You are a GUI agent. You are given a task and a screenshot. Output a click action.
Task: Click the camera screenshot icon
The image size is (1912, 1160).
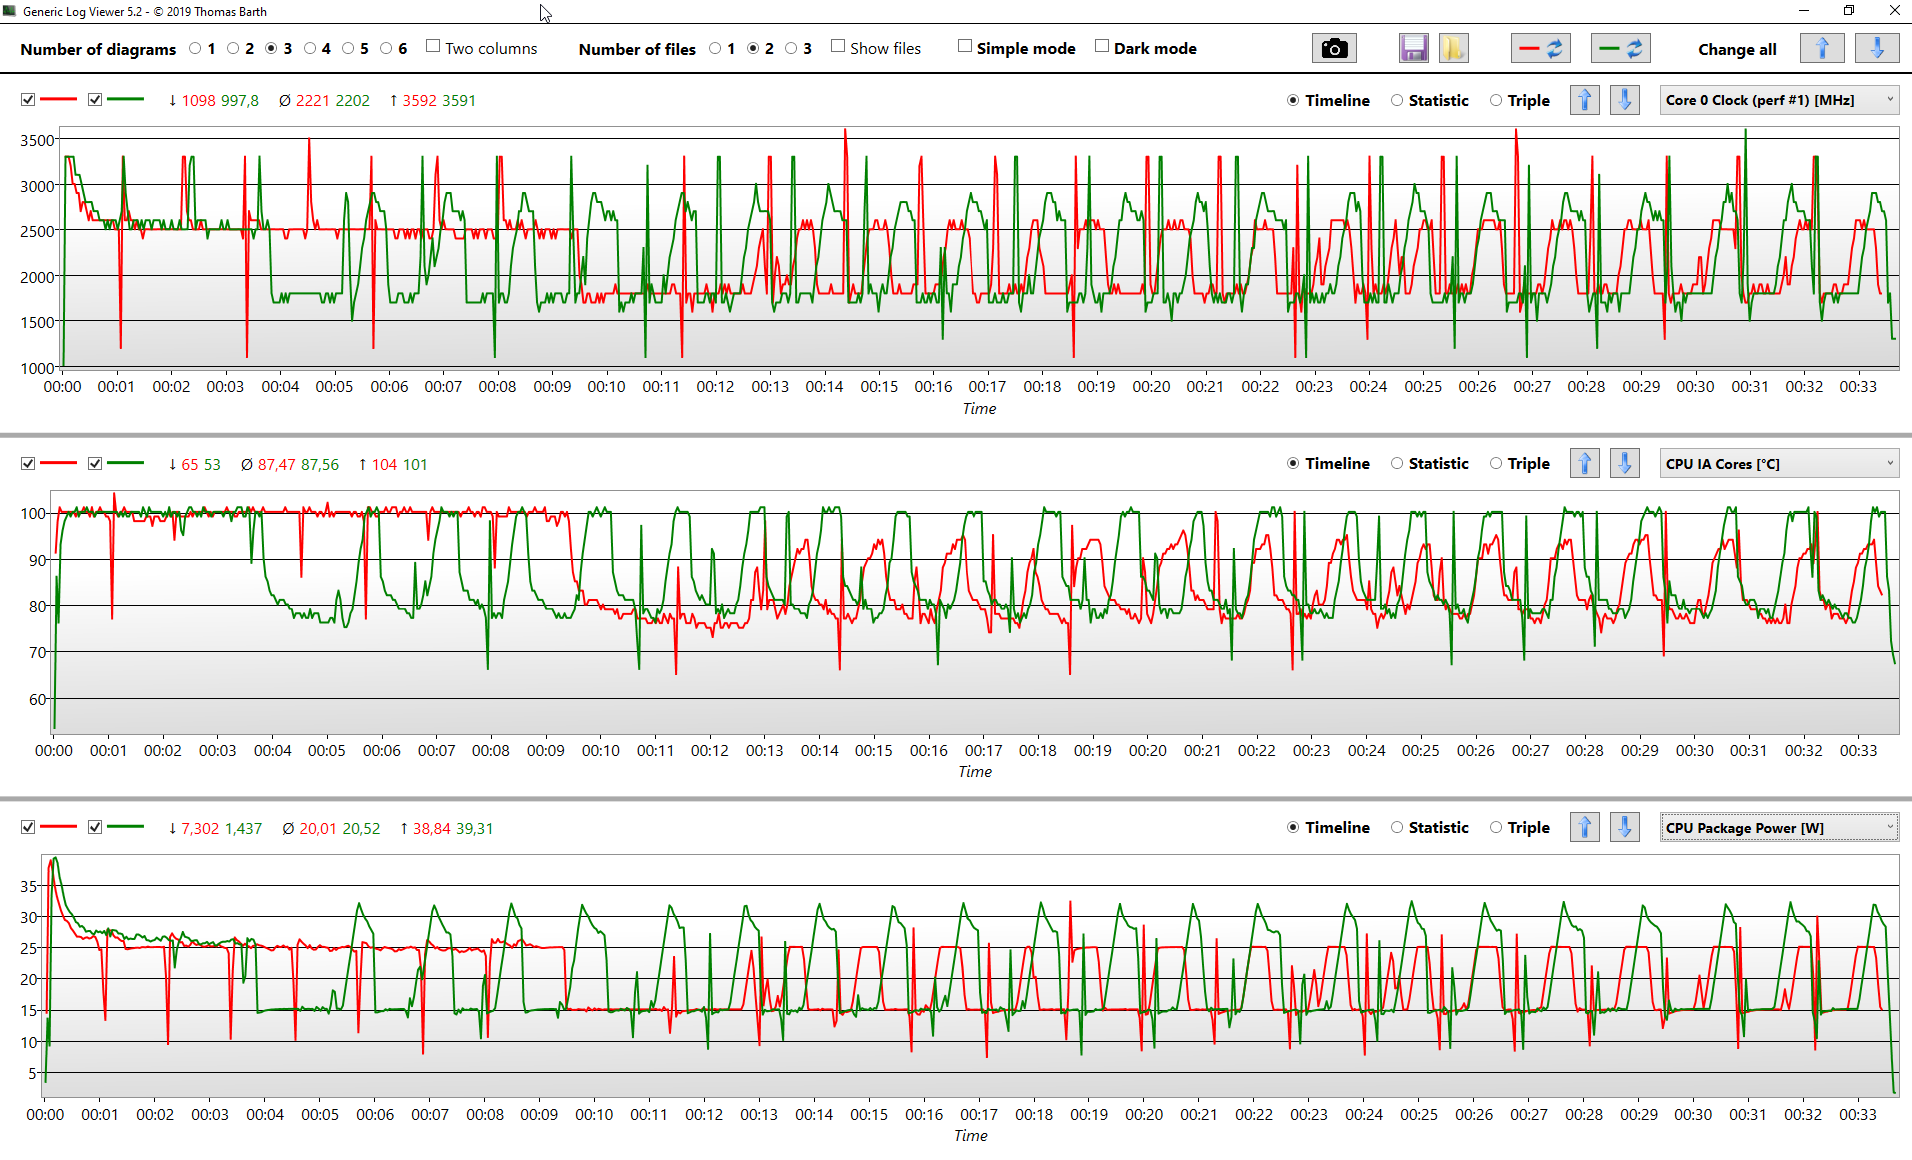click(x=1333, y=49)
